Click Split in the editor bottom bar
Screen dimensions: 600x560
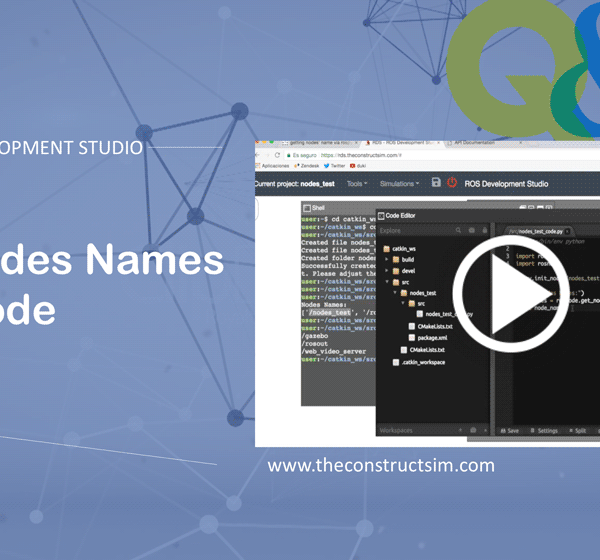(578, 431)
